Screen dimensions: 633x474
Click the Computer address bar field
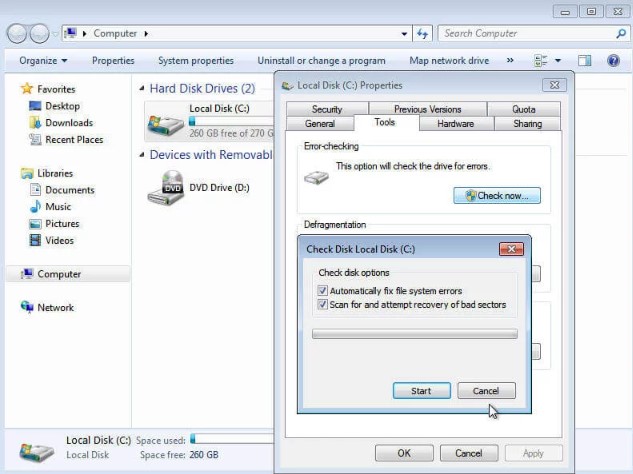237,34
